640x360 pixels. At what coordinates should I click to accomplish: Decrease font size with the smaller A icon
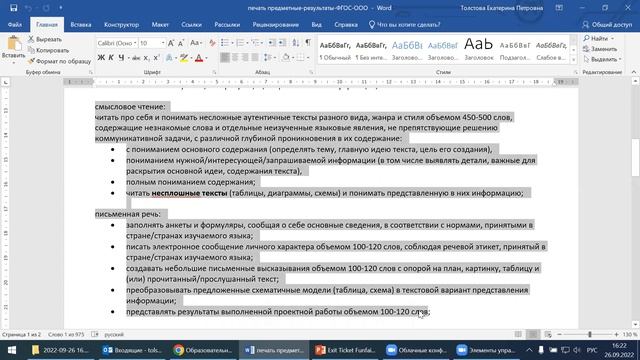[181, 43]
